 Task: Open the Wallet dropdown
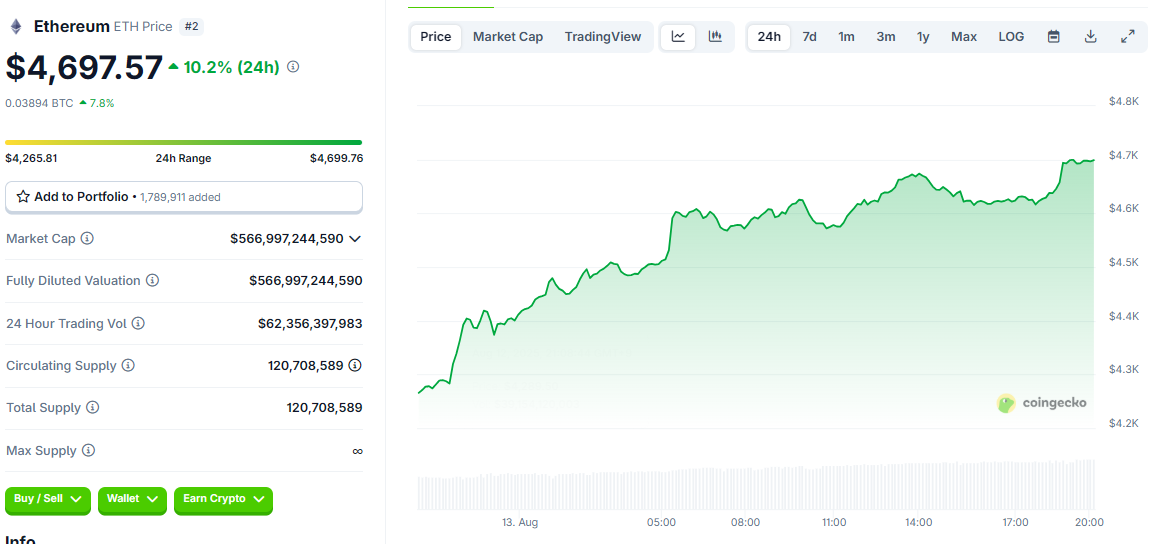point(132,499)
